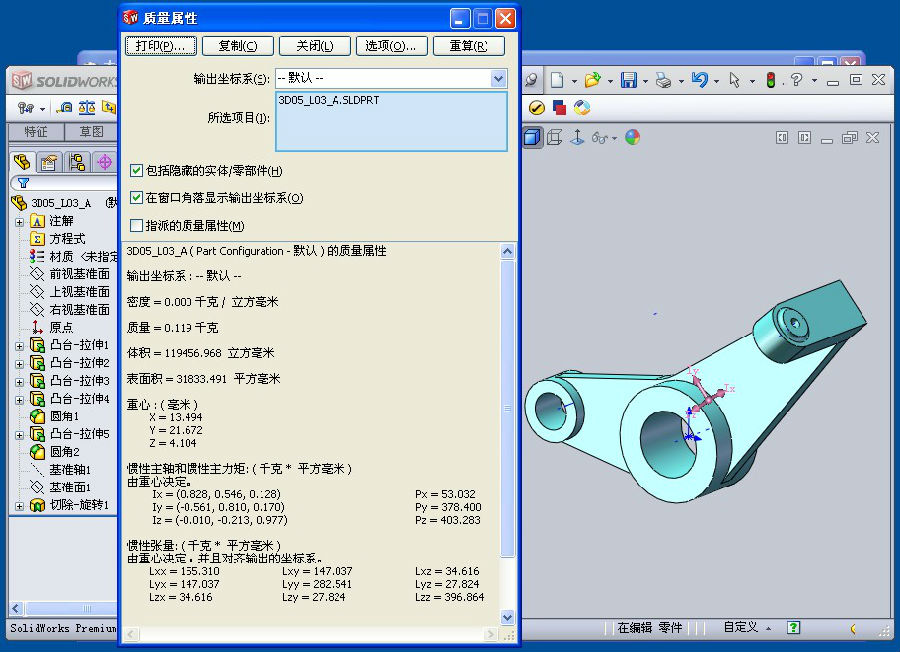This screenshot has height=652, width=900.
Task: Click the Measure tape tool icon
Action: coord(65,107)
